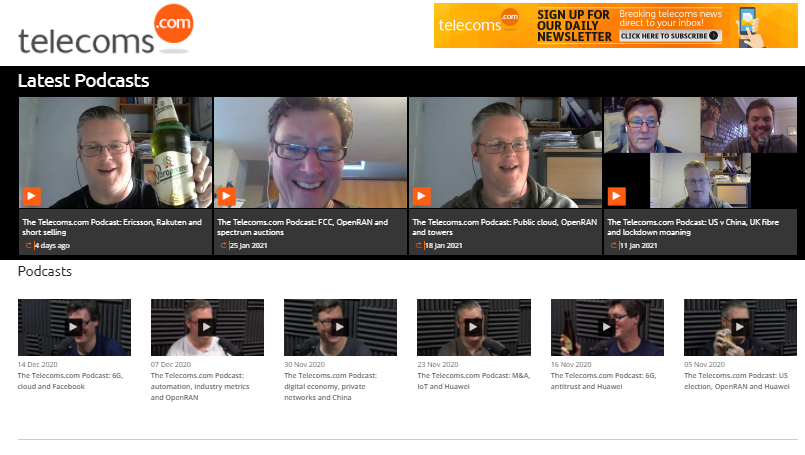Open FCC, OpenRAN and spectrum auctions link
Image resolution: width=805 pixels, height=455 pixels.
click(303, 227)
